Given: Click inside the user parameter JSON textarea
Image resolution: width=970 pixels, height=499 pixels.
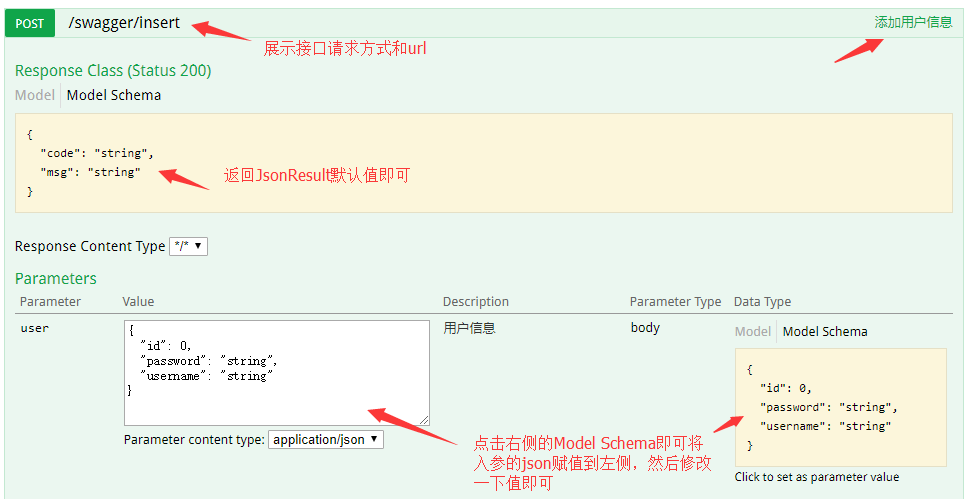Looking at the screenshot, I should click(x=277, y=373).
